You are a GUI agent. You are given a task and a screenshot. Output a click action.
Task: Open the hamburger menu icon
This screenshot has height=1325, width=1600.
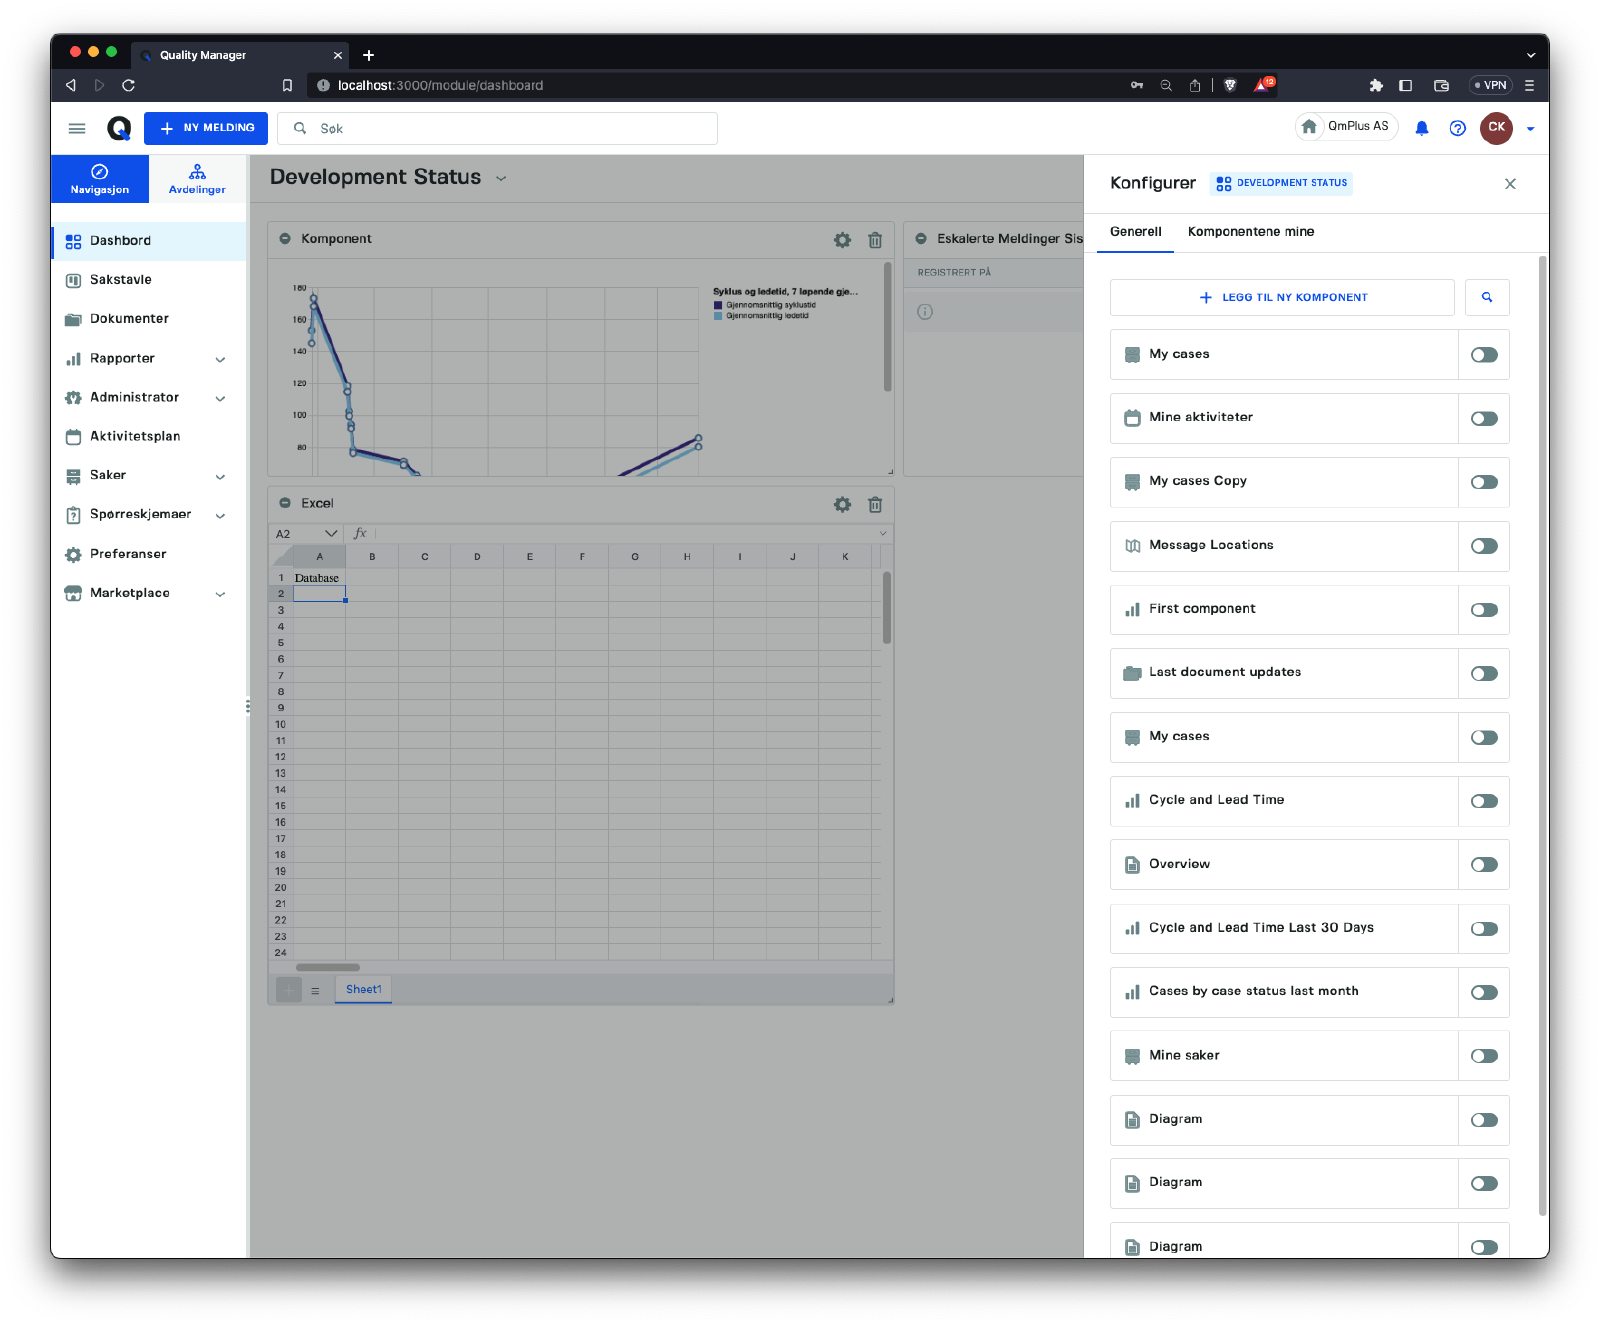pos(77,128)
